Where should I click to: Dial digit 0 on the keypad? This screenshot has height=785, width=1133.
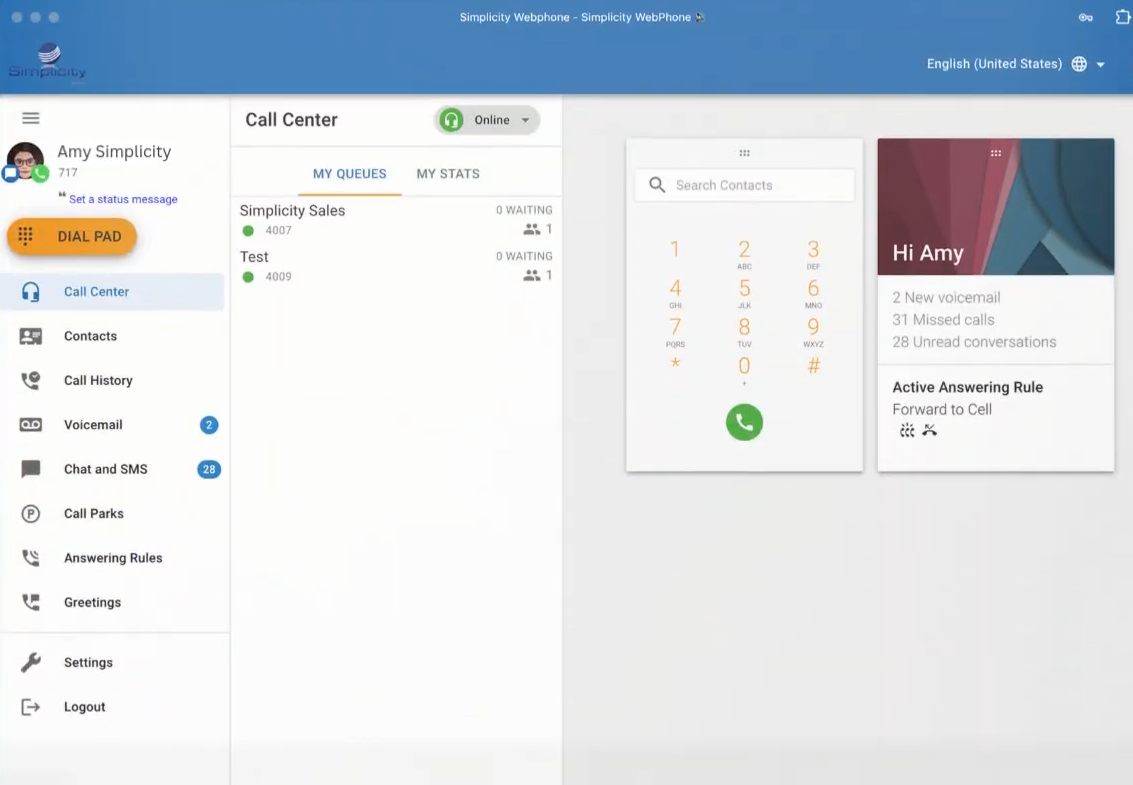(744, 370)
